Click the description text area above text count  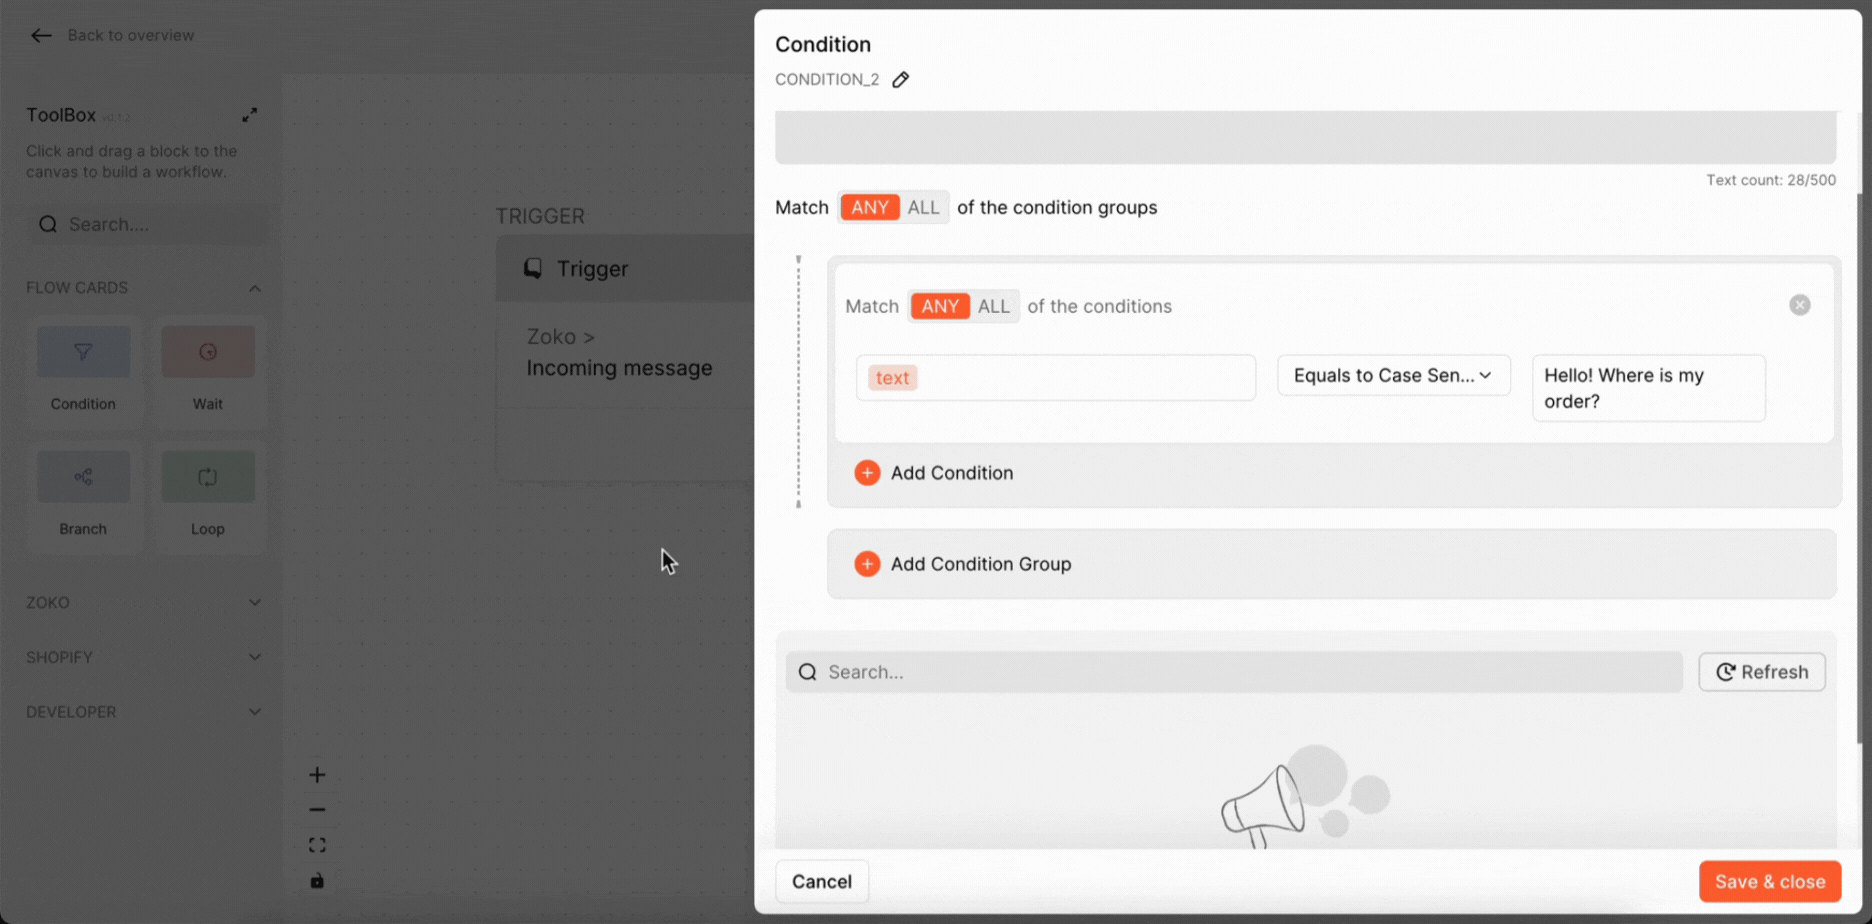pos(1305,137)
